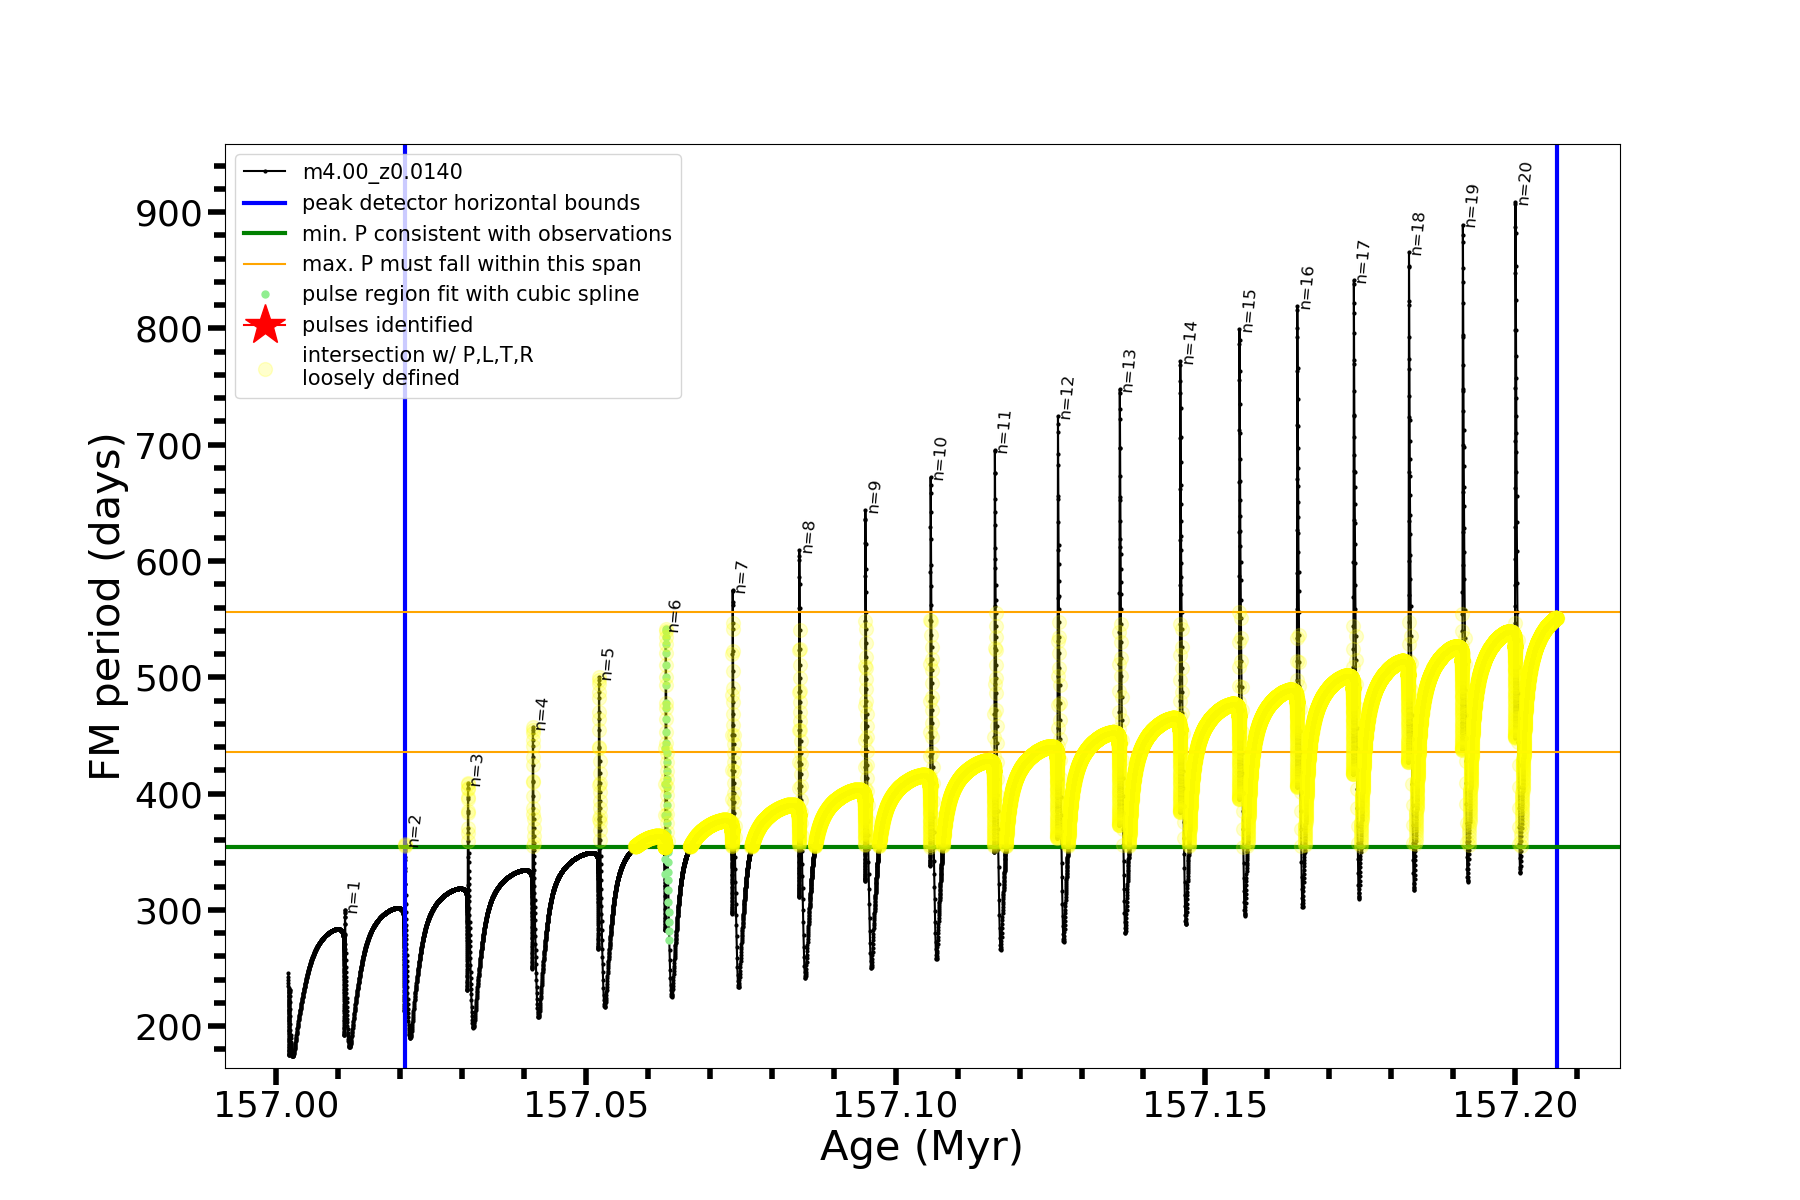Click the n=6 pulse label
This screenshot has width=1800, height=1200.
coord(675,617)
